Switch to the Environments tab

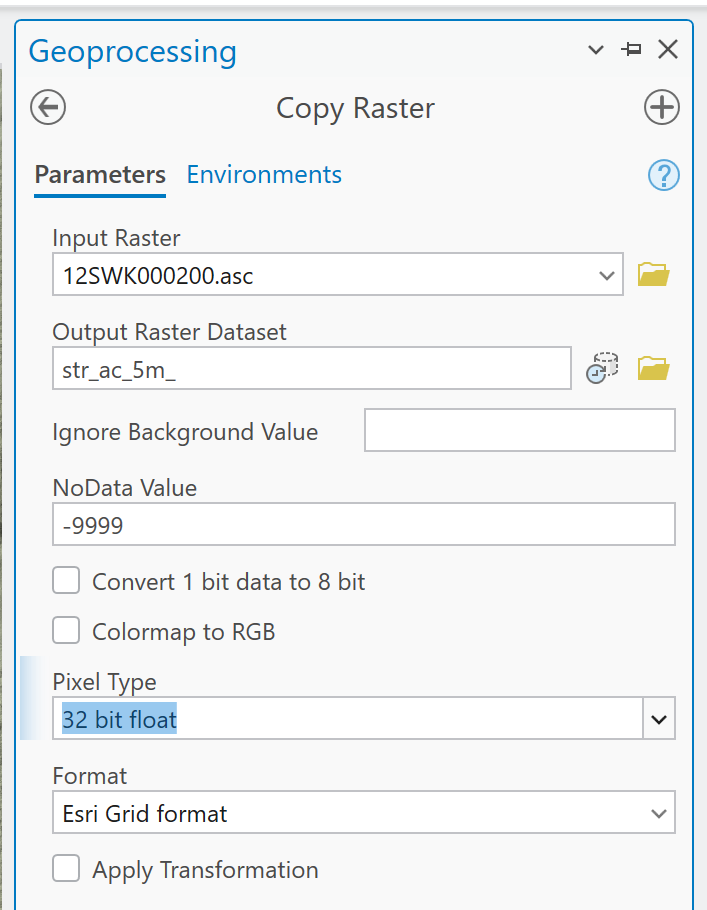coord(263,174)
